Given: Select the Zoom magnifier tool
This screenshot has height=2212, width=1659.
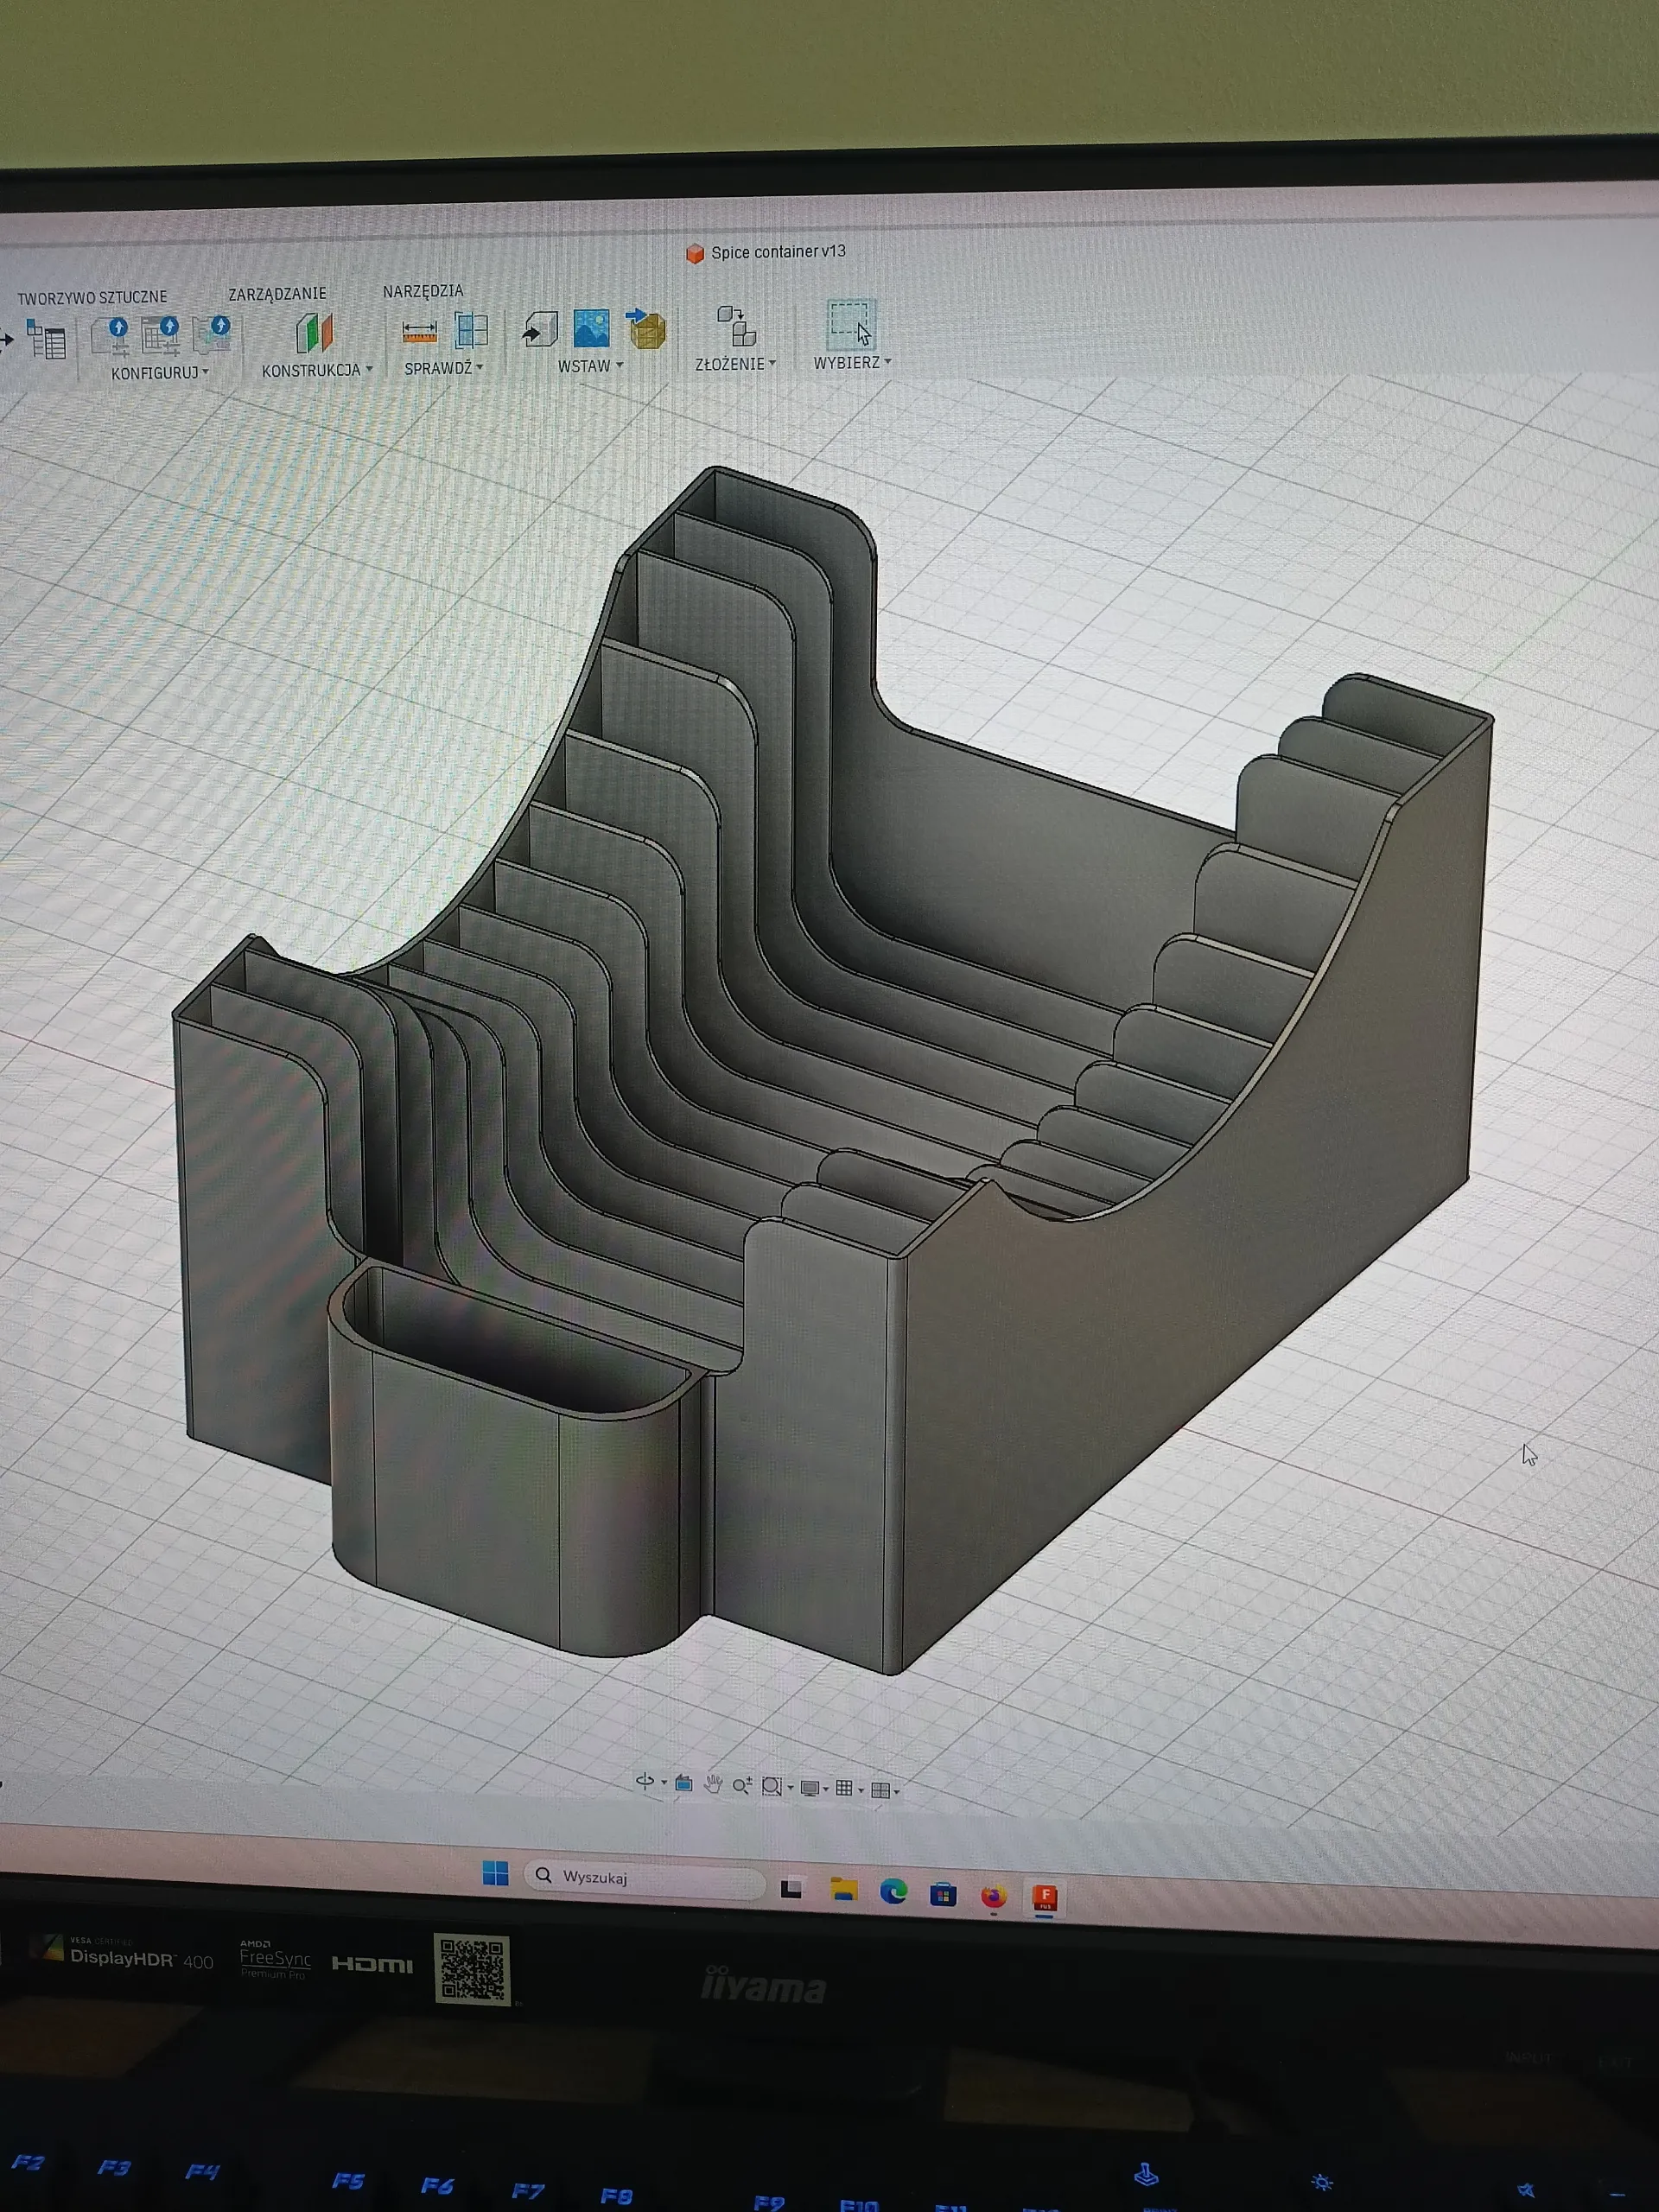Looking at the screenshot, I should pyautogui.click(x=742, y=1785).
